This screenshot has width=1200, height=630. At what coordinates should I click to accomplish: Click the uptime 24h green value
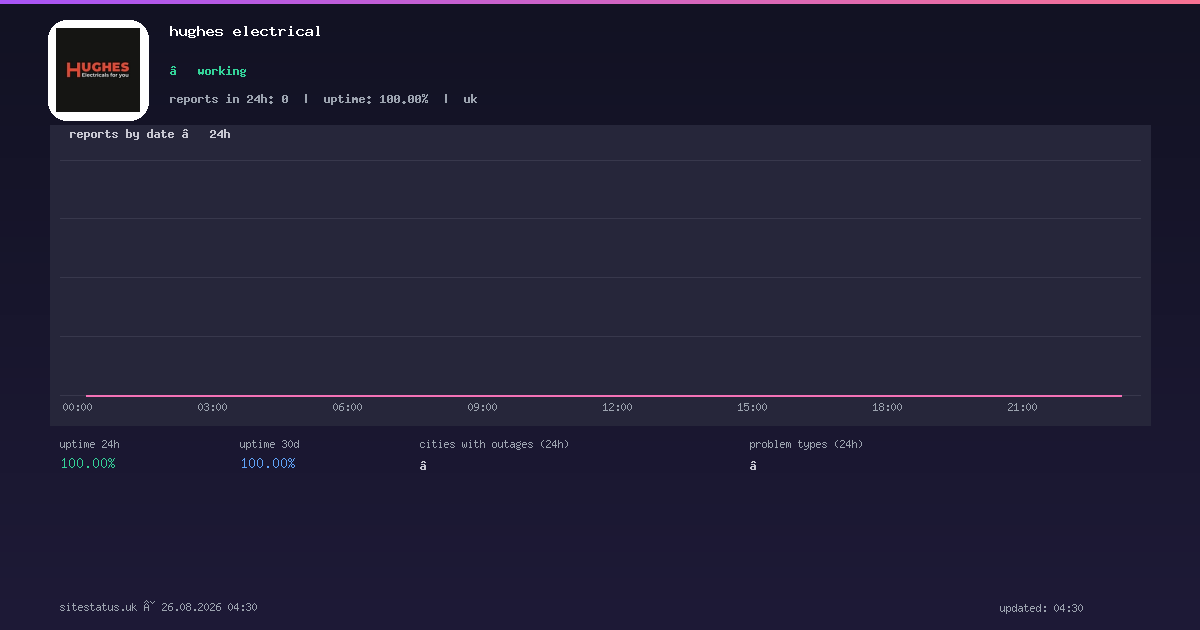[x=88, y=463]
